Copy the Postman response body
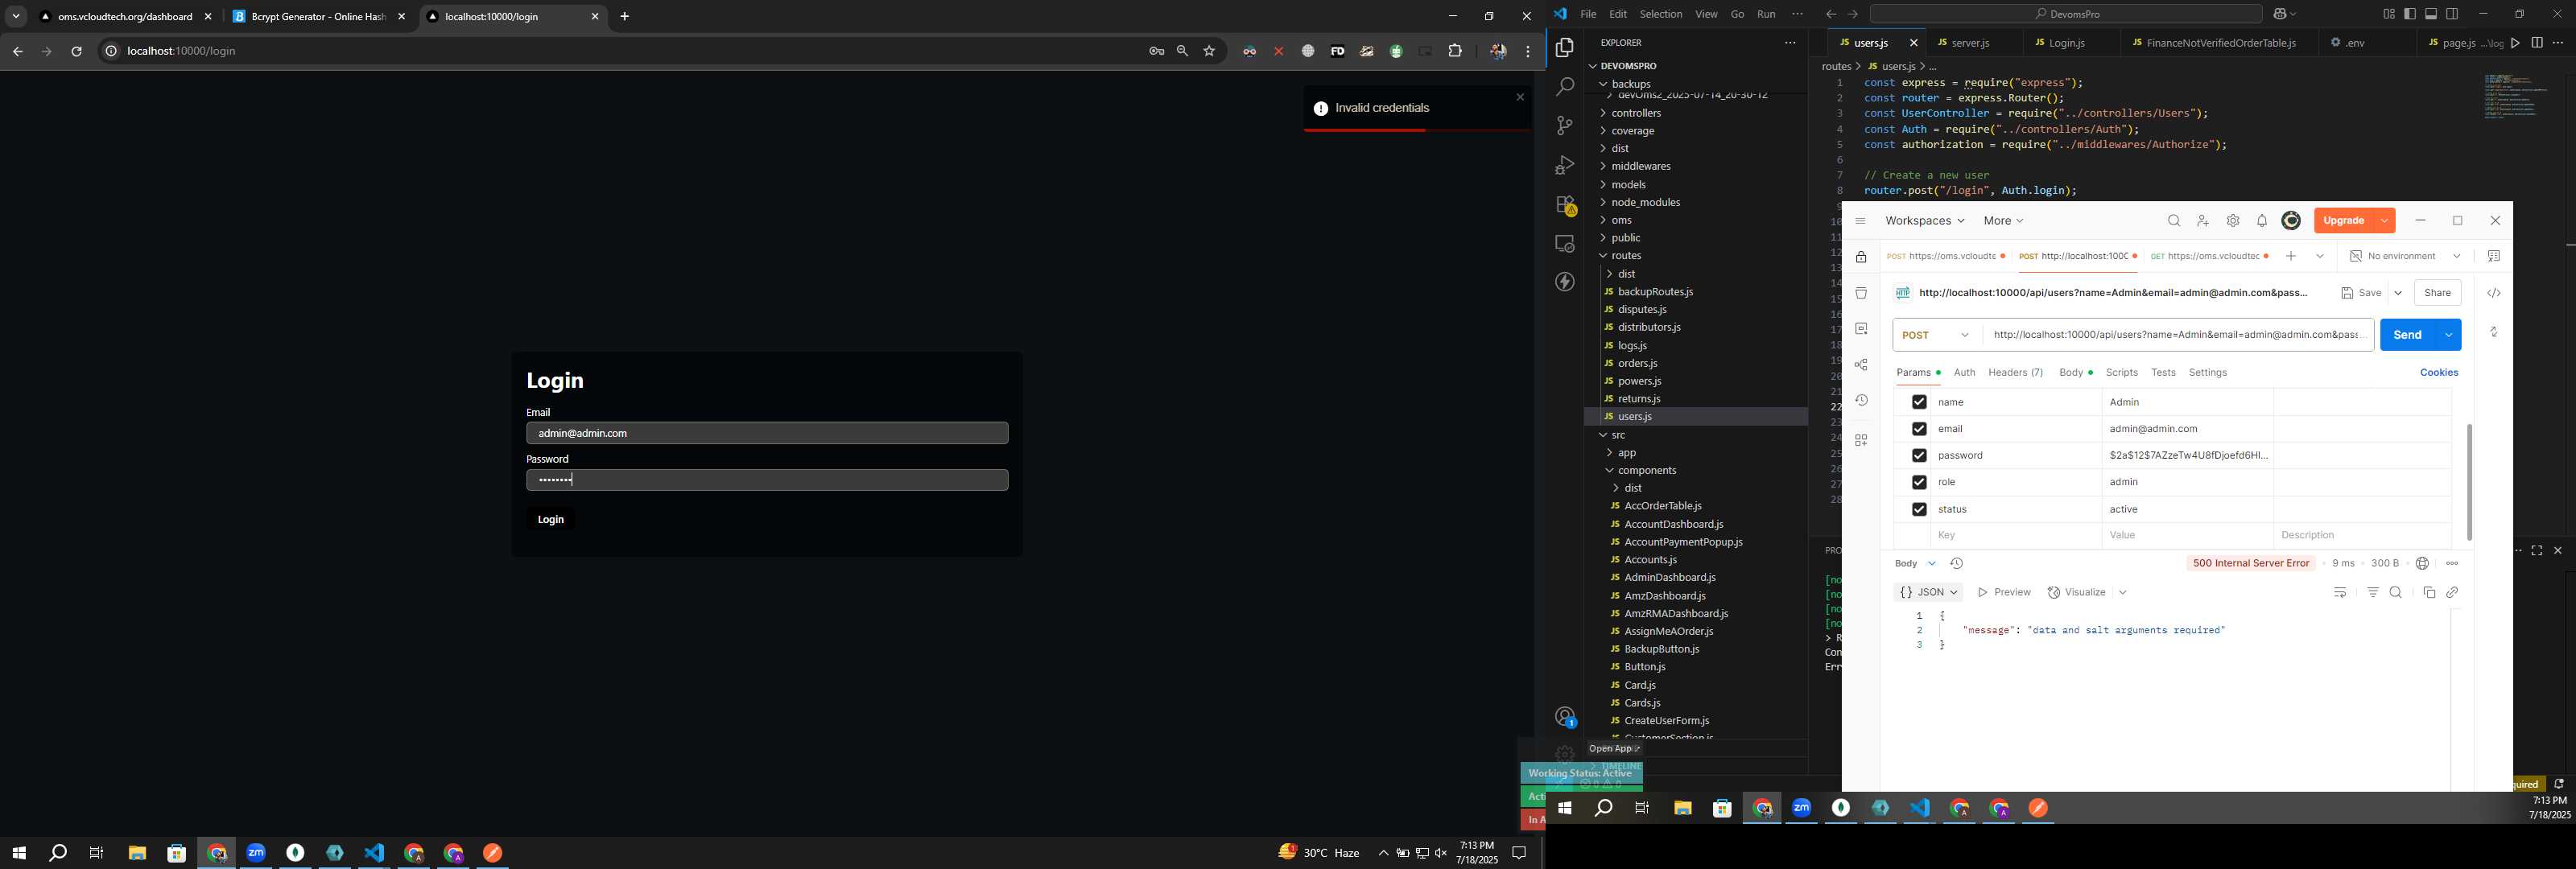This screenshot has height=869, width=2576. point(2429,593)
